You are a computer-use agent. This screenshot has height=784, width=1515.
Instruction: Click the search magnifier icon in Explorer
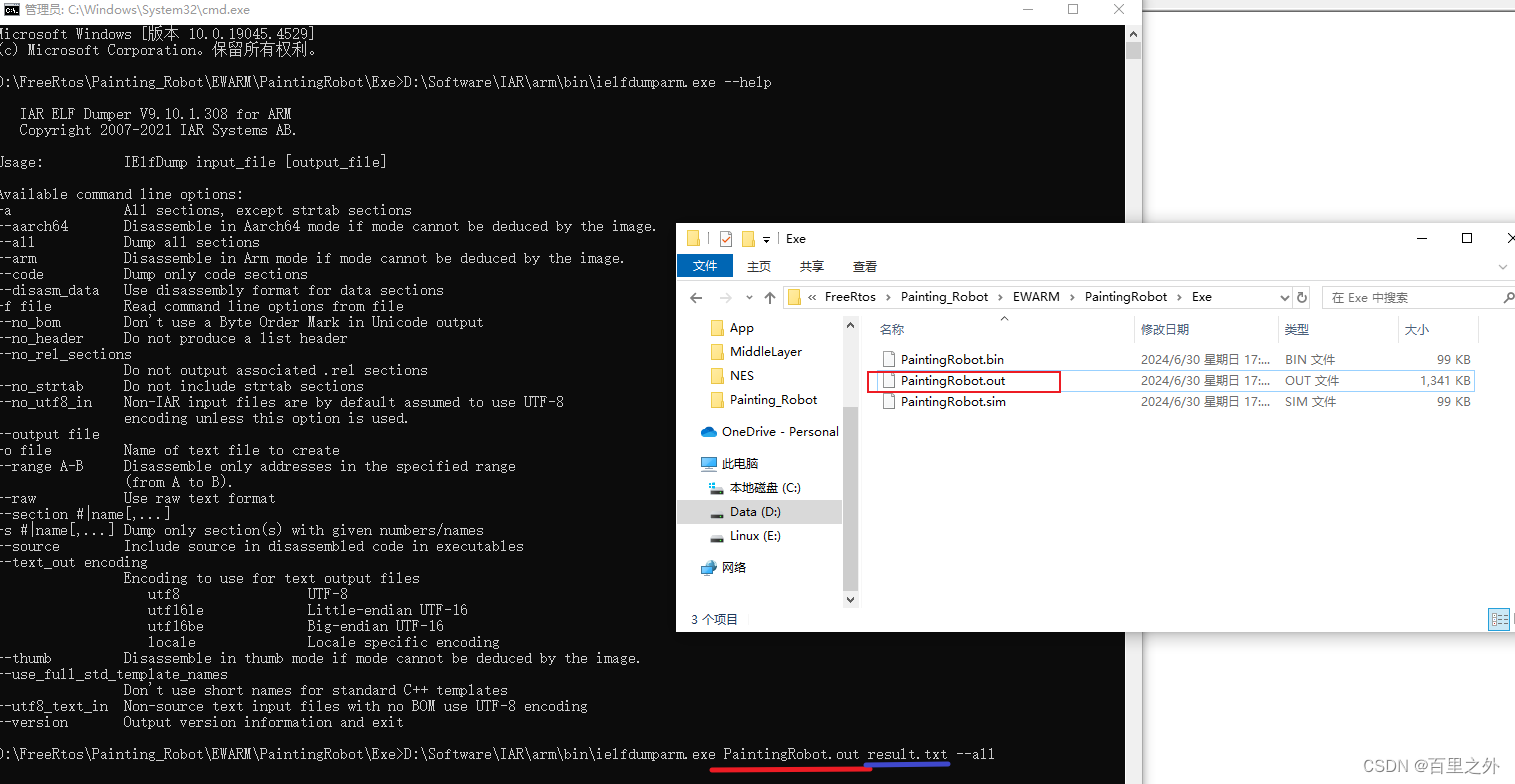1508,297
